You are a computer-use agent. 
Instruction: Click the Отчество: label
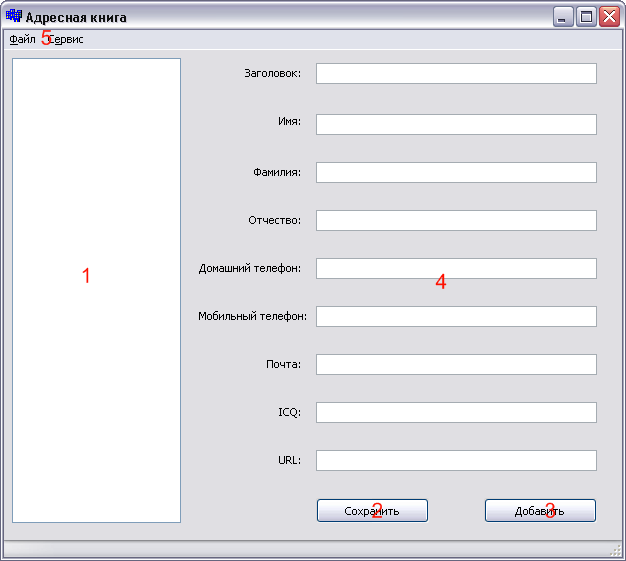click(275, 220)
